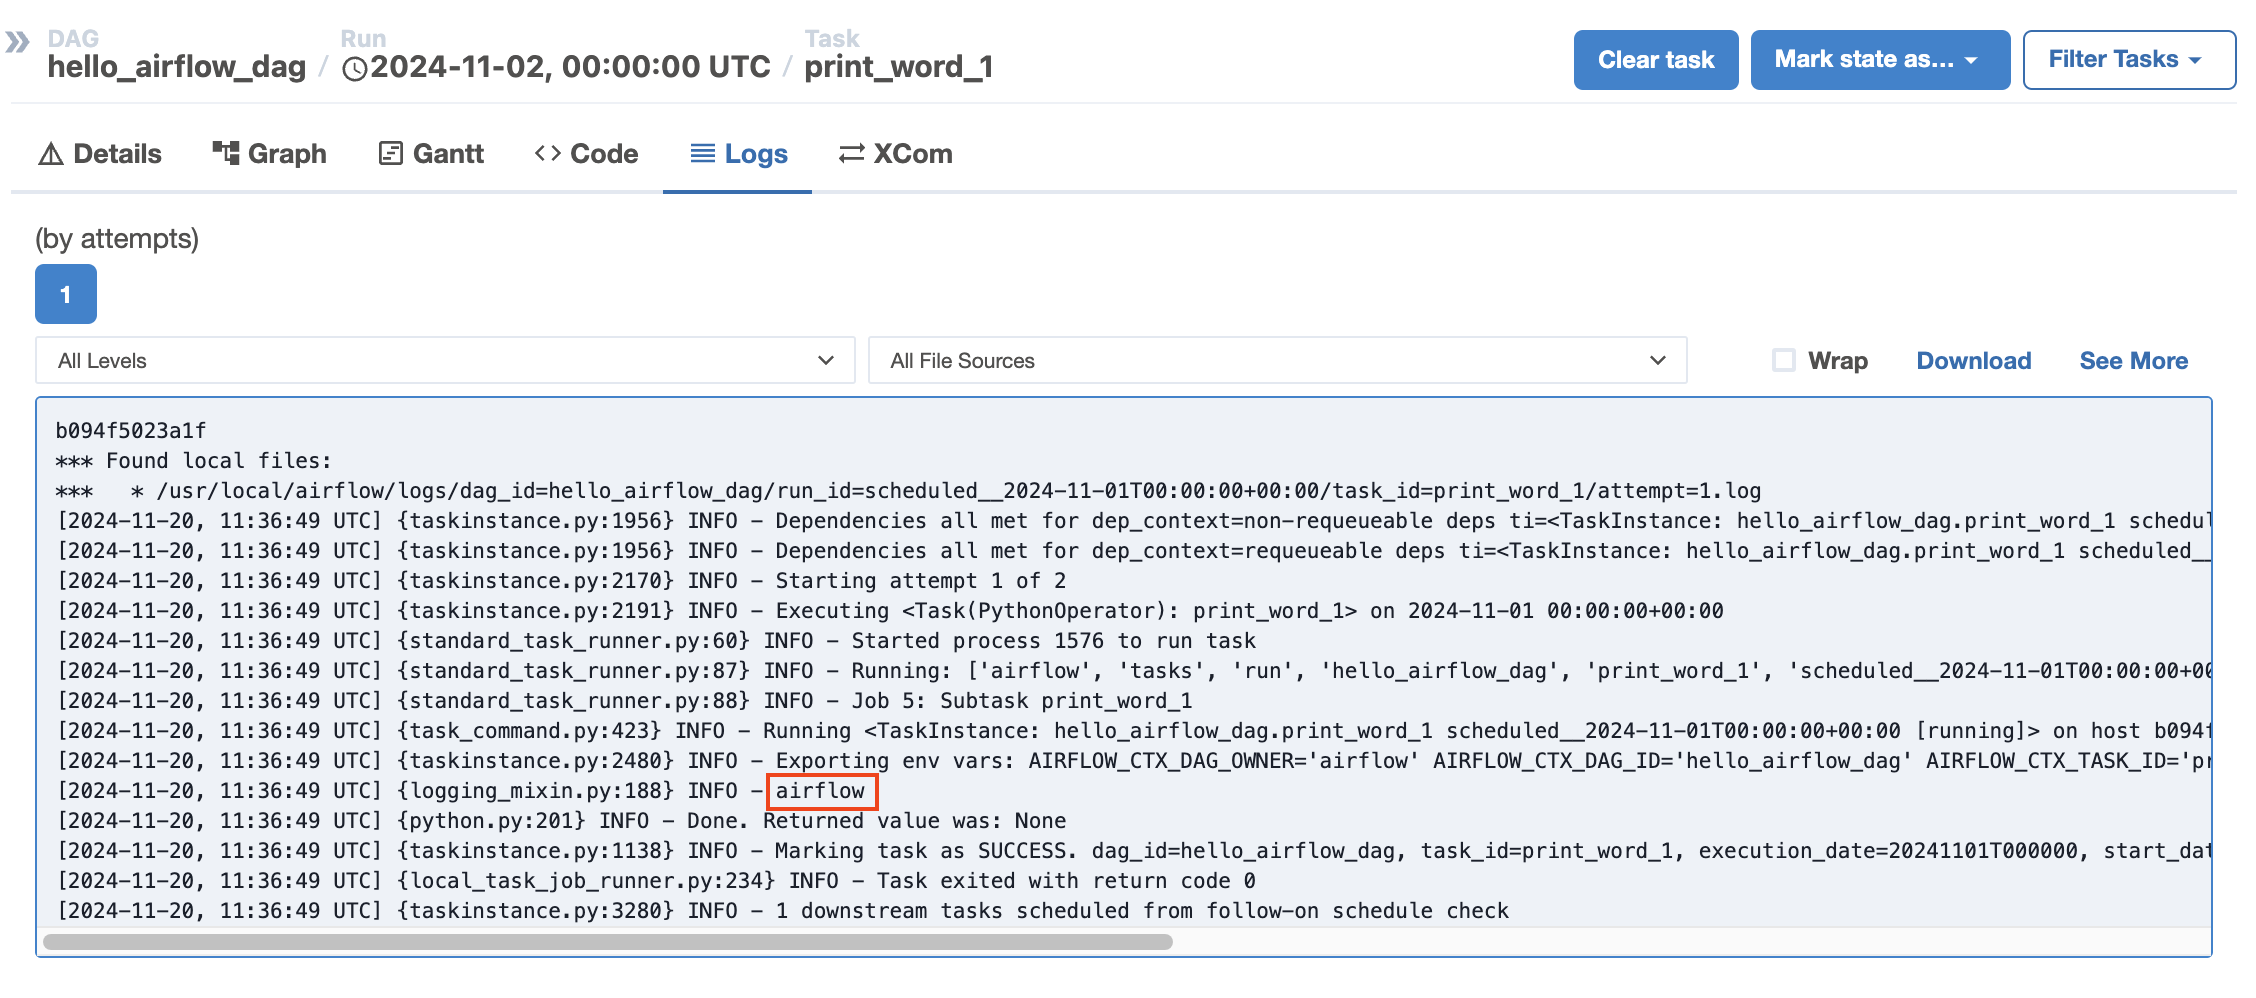
Task: Click the 'Found local files' log line
Action: tap(194, 461)
